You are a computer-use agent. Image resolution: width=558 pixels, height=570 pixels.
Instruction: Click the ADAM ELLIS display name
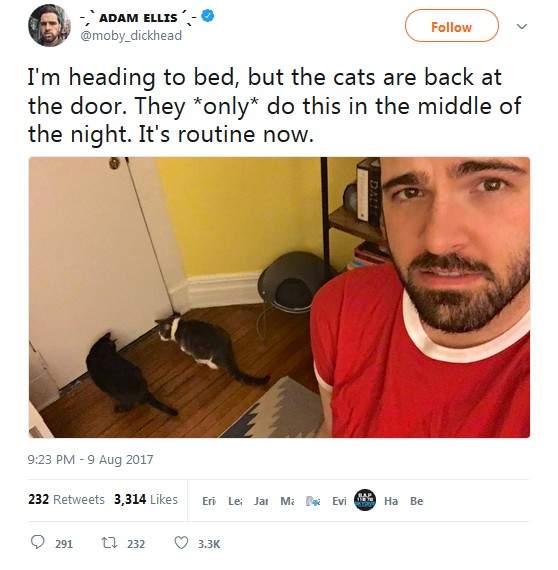click(138, 17)
